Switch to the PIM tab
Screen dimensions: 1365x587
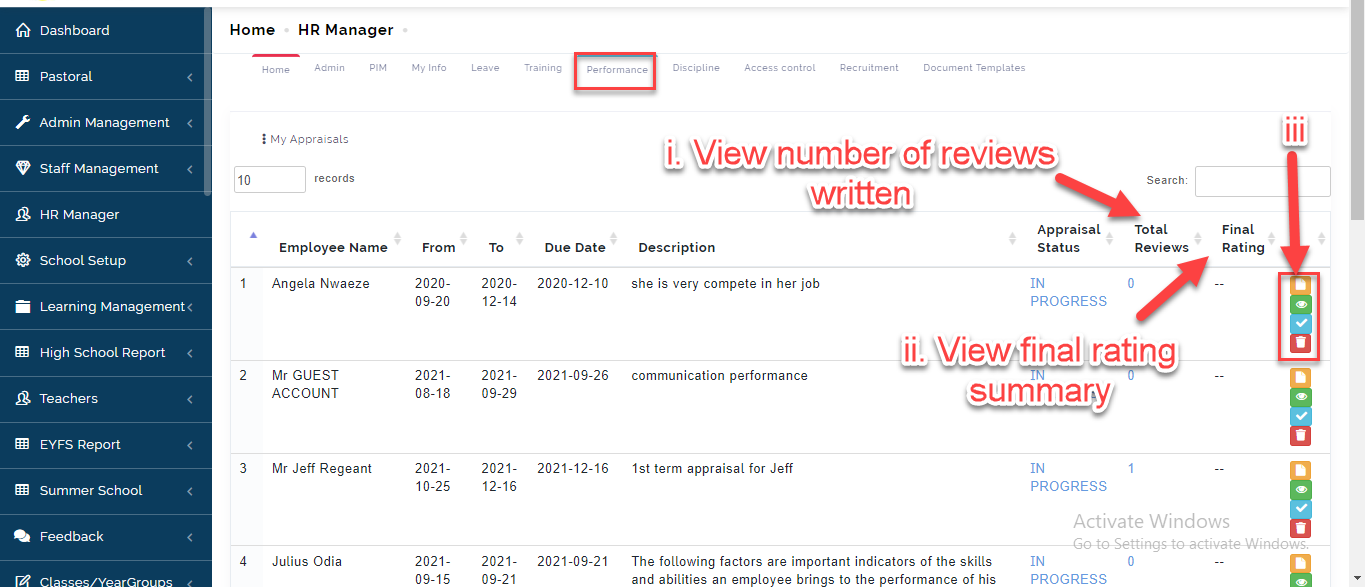click(378, 68)
